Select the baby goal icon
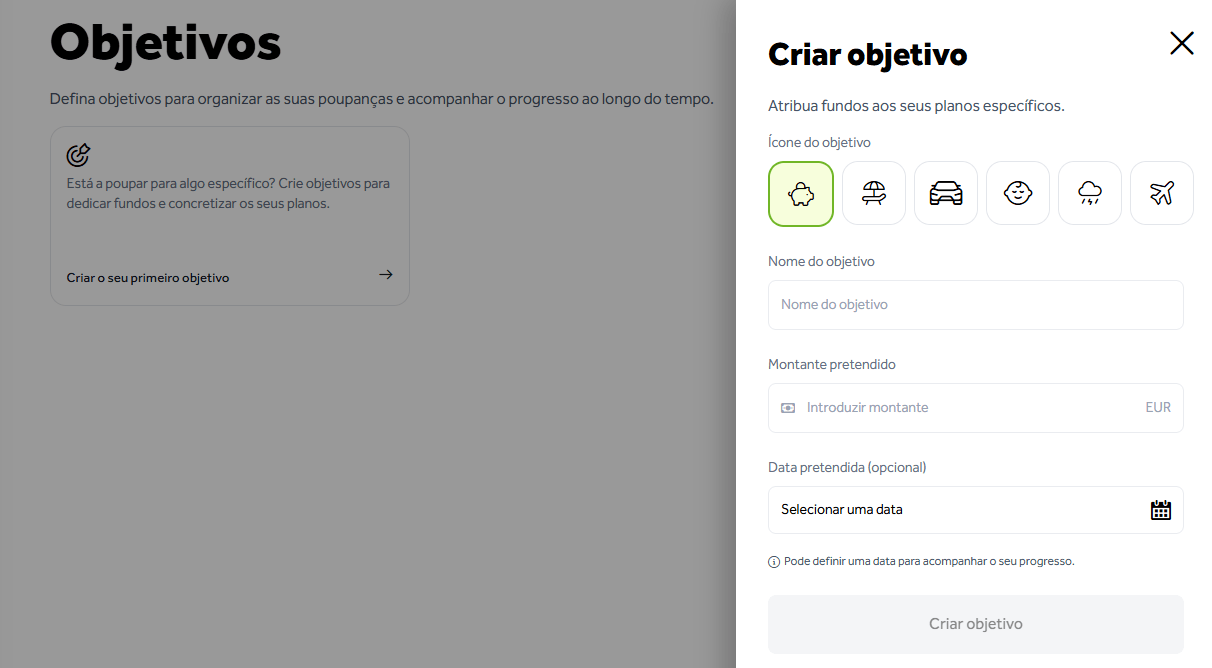Screen dimensions: 1212x668 coord(1017,193)
